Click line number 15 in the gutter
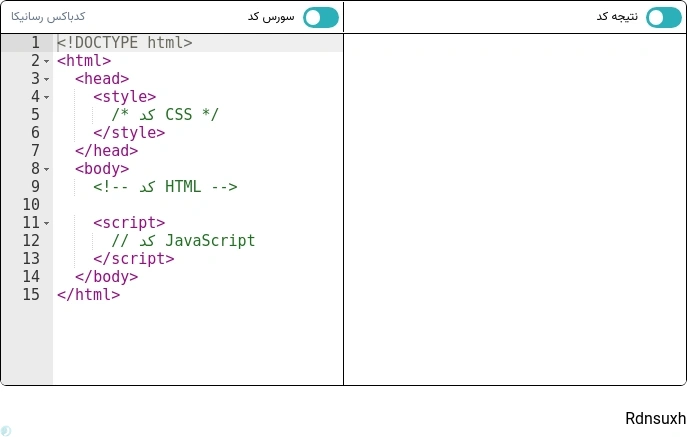The image size is (687, 437). [31, 294]
